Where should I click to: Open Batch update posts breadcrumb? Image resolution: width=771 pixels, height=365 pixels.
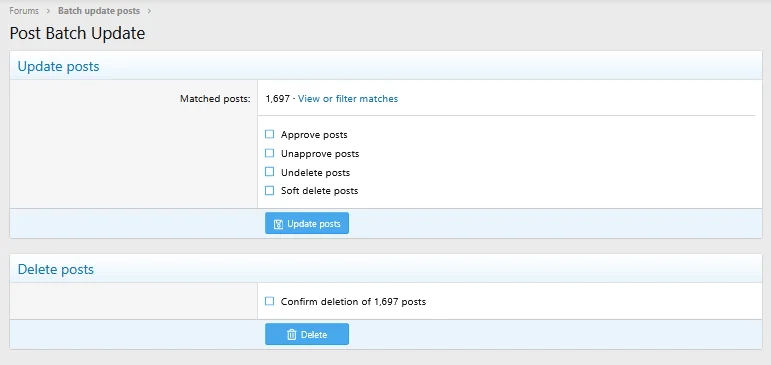(x=99, y=11)
